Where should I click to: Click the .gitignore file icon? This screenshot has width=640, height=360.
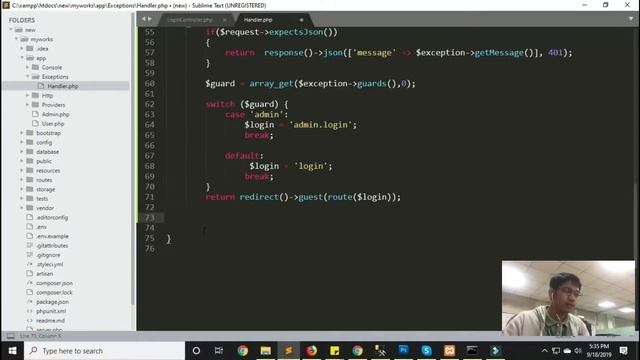coord(30,255)
